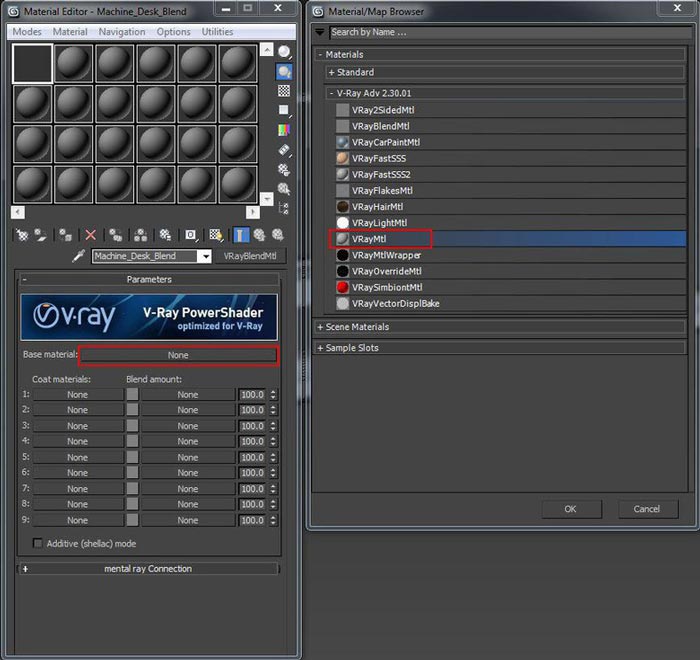The height and width of the screenshot is (660, 700).
Task: Select VRayLightMtl in the list
Action: click(x=511, y=223)
